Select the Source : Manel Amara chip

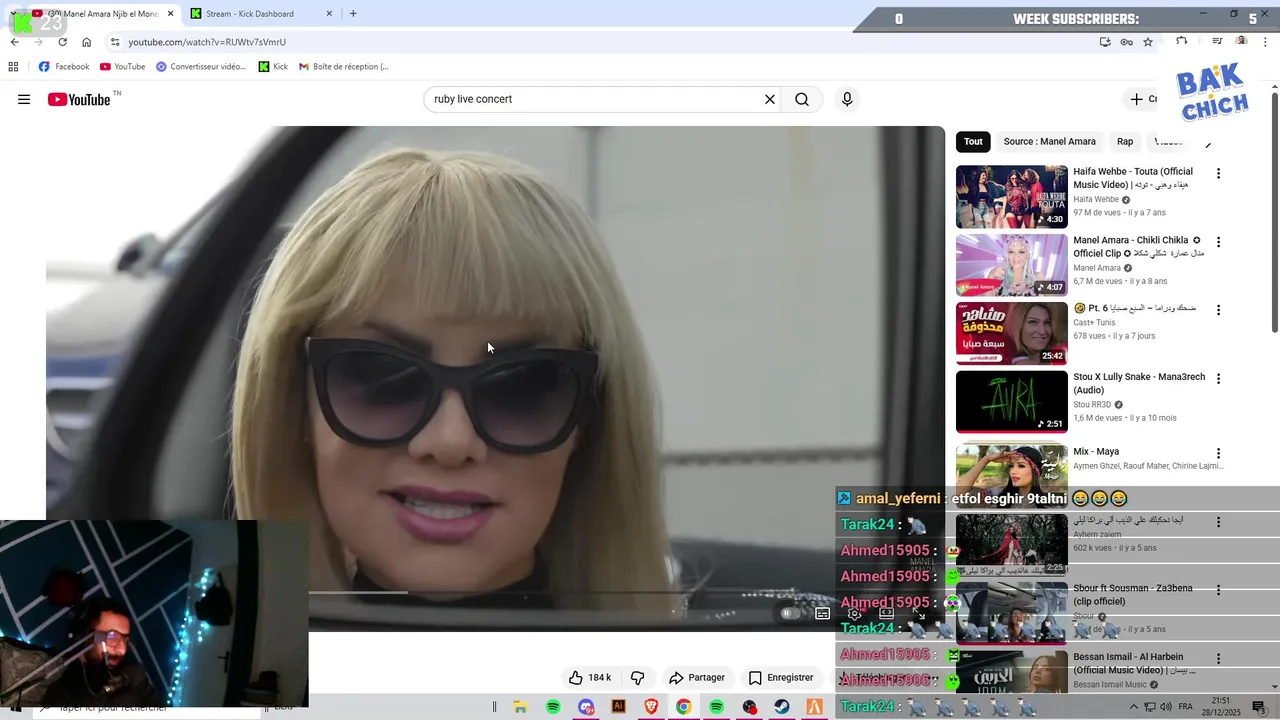pos(1049,142)
